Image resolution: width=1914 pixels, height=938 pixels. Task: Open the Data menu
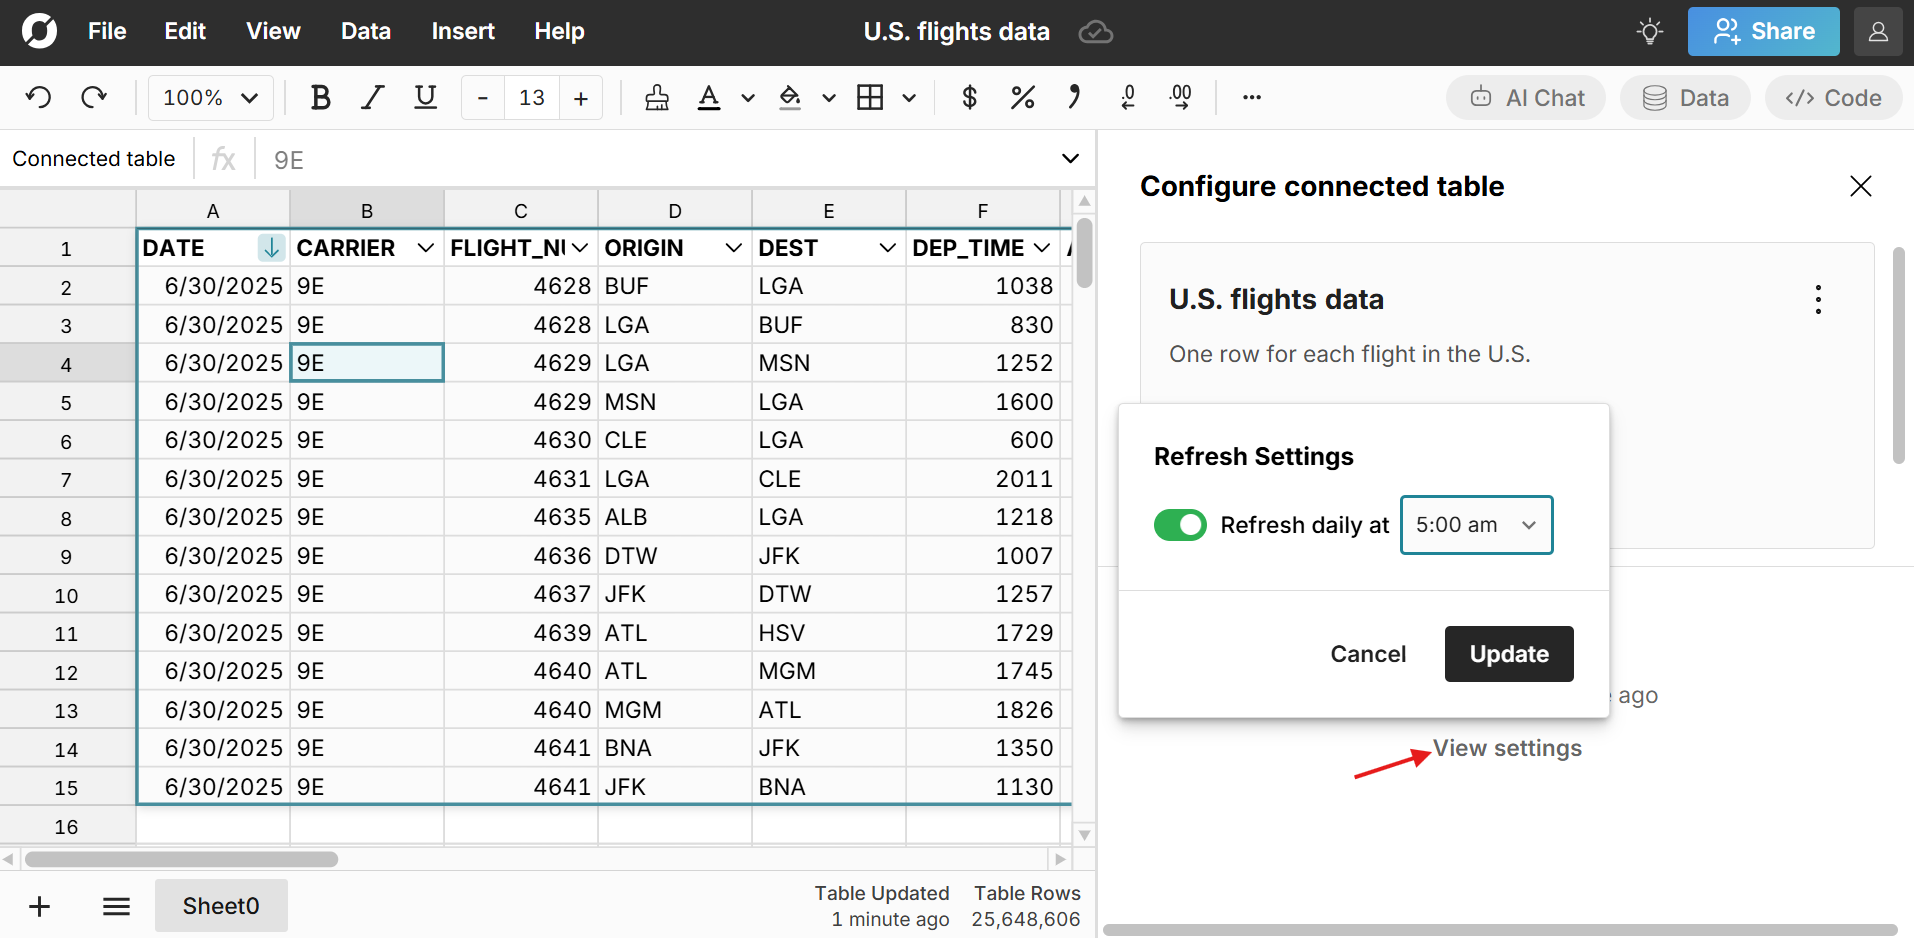365,31
